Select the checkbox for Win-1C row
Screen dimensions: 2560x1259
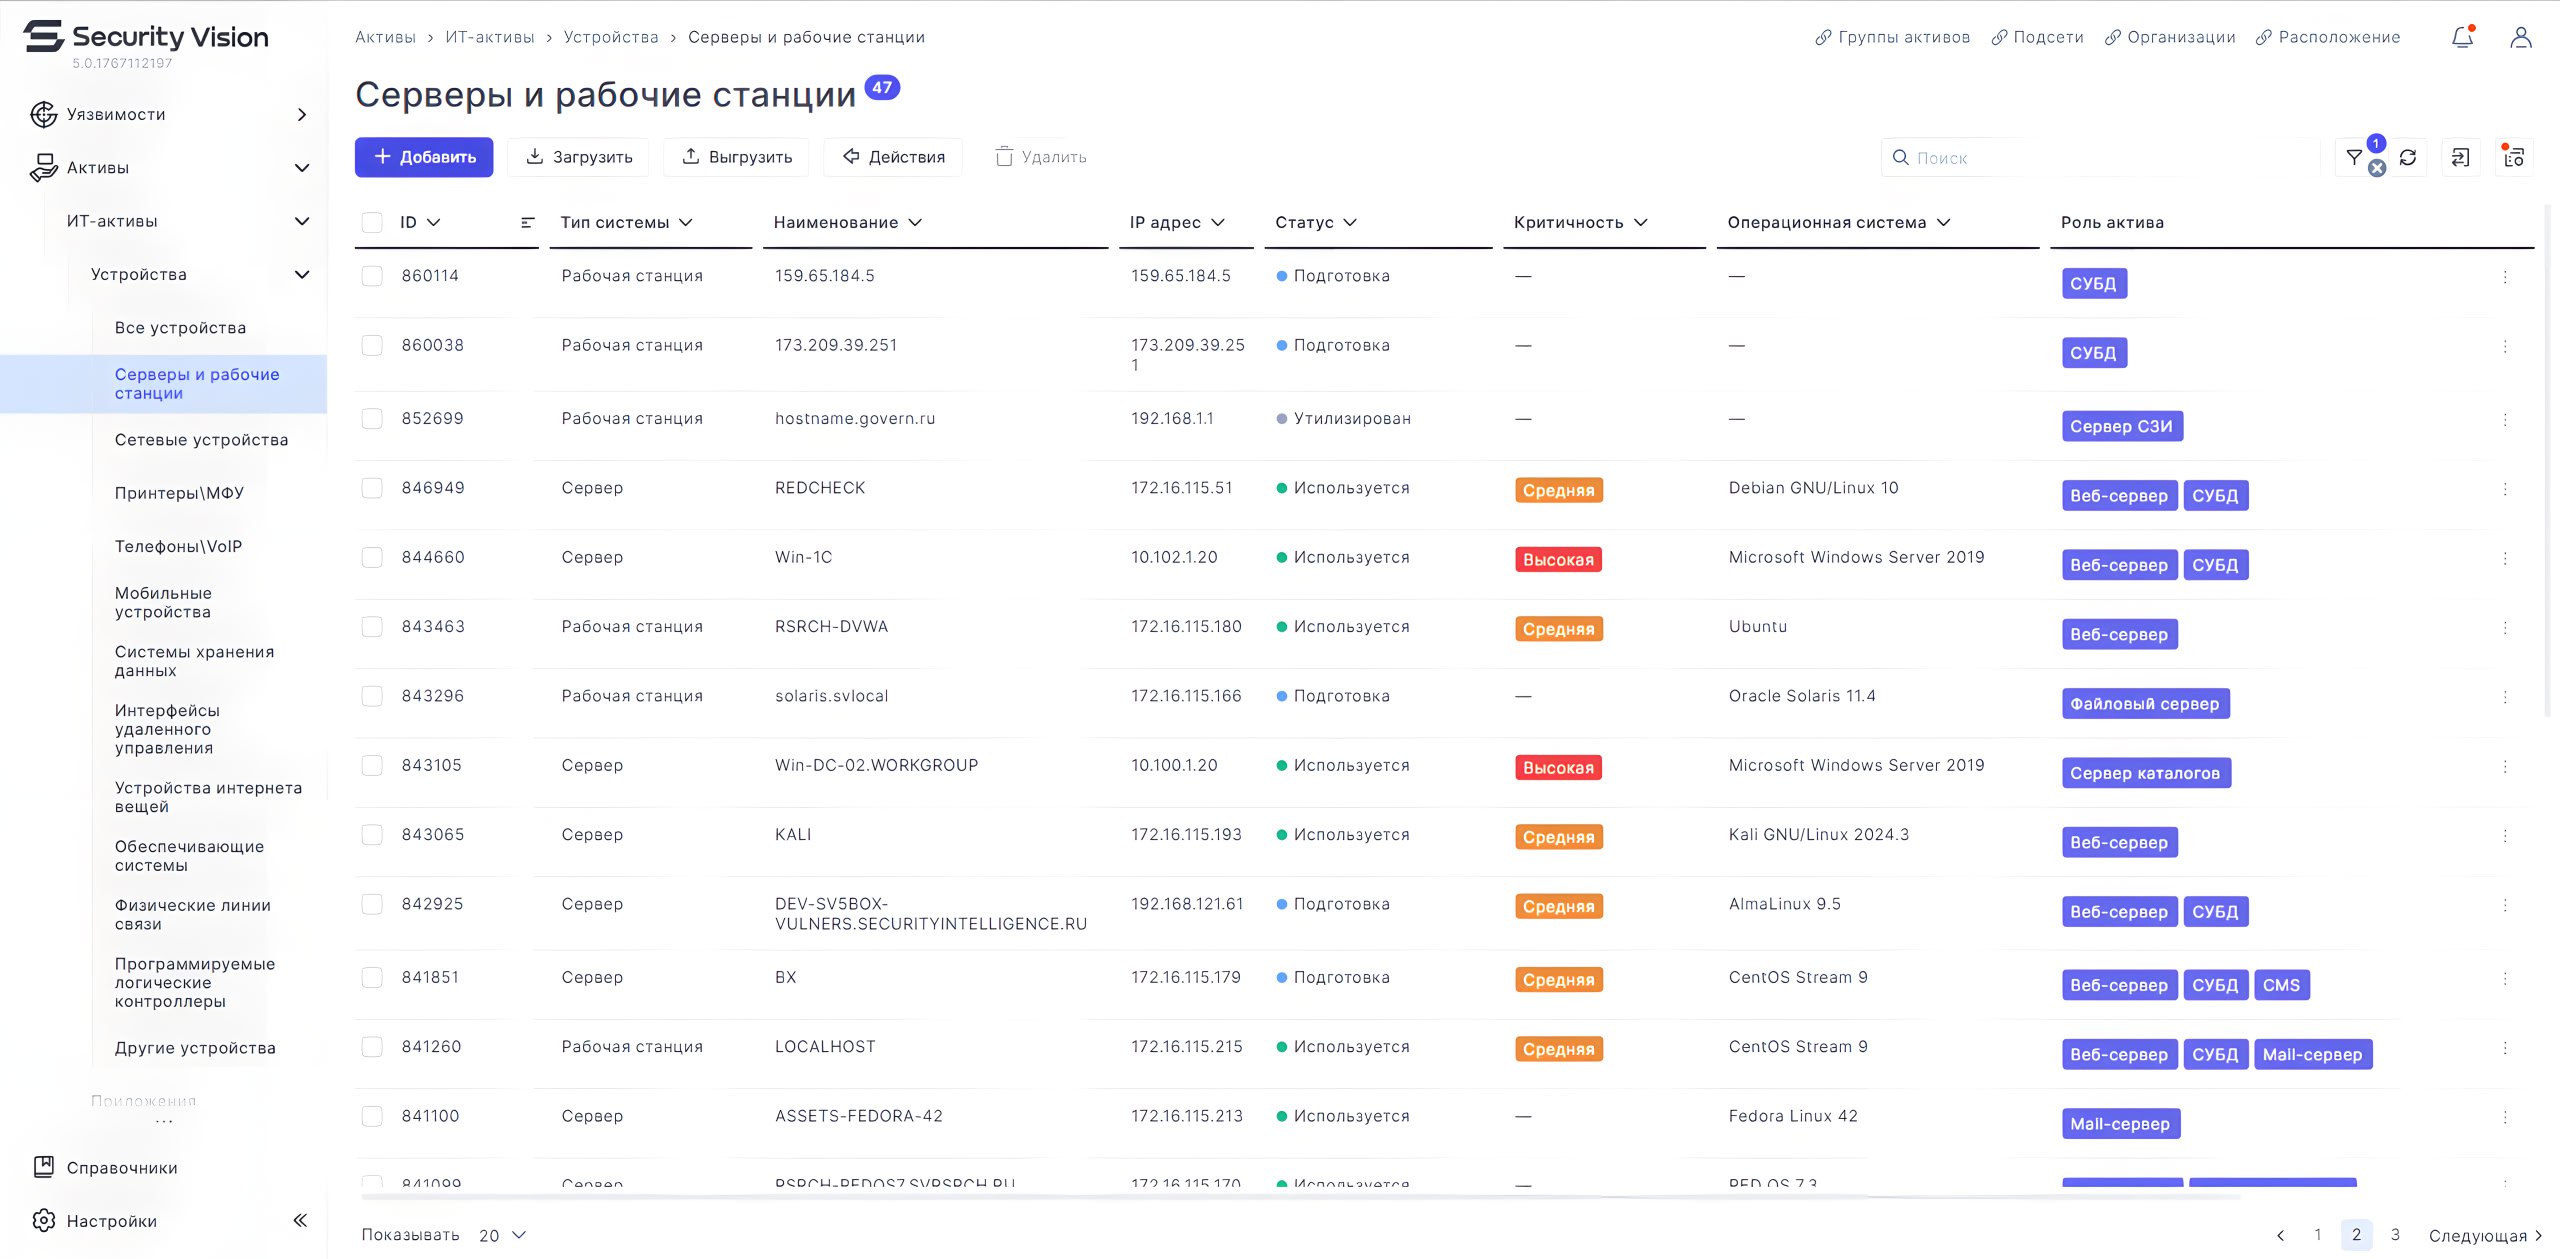pyautogui.click(x=372, y=557)
